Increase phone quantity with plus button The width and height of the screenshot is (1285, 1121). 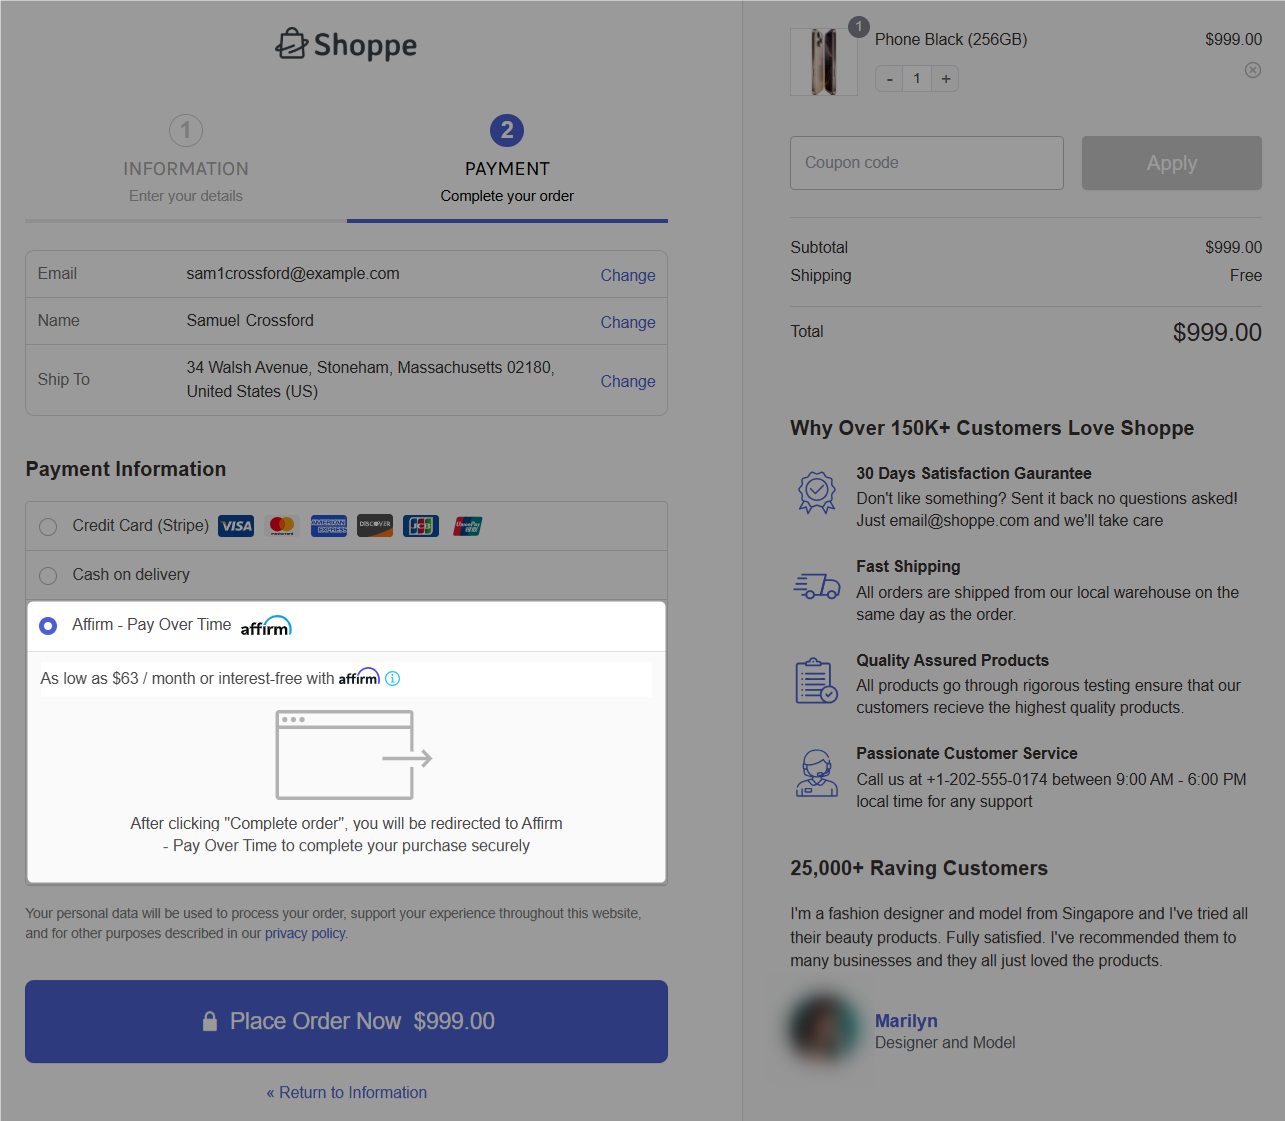tap(945, 79)
